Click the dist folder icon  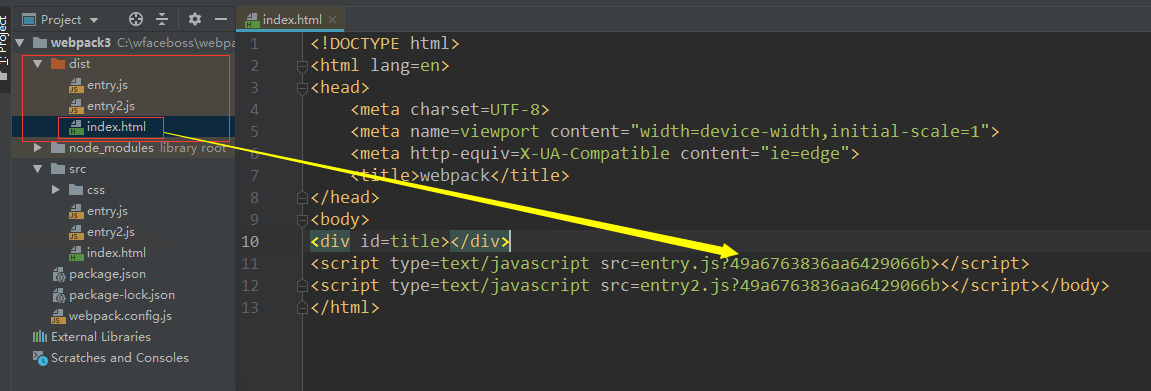tap(58, 64)
